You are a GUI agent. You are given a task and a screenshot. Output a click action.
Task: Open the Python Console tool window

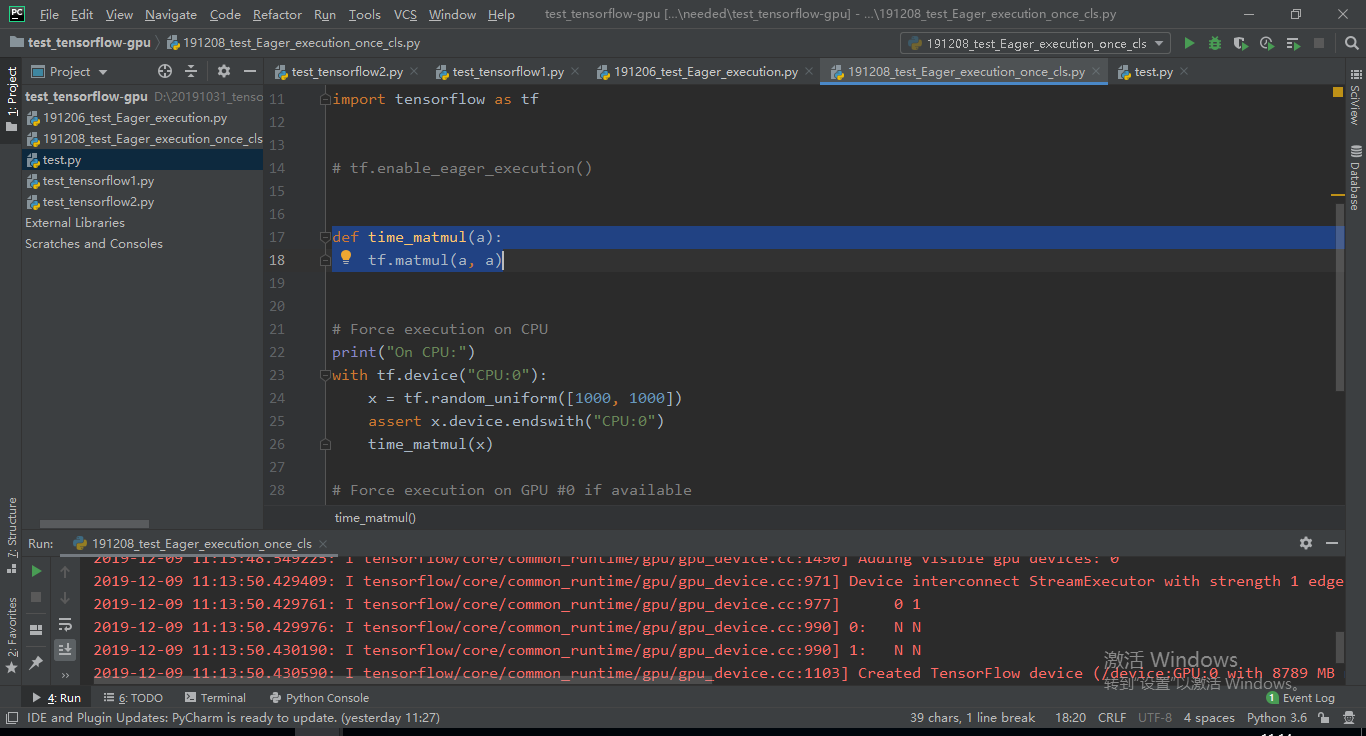click(319, 698)
